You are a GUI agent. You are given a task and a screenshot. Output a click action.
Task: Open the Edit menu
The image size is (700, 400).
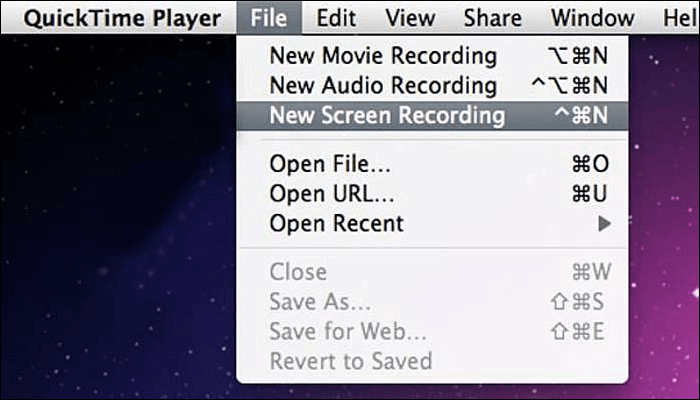[337, 17]
